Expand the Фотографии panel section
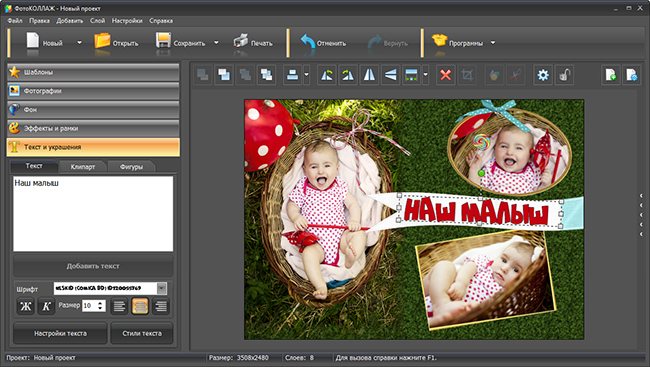 93,91
